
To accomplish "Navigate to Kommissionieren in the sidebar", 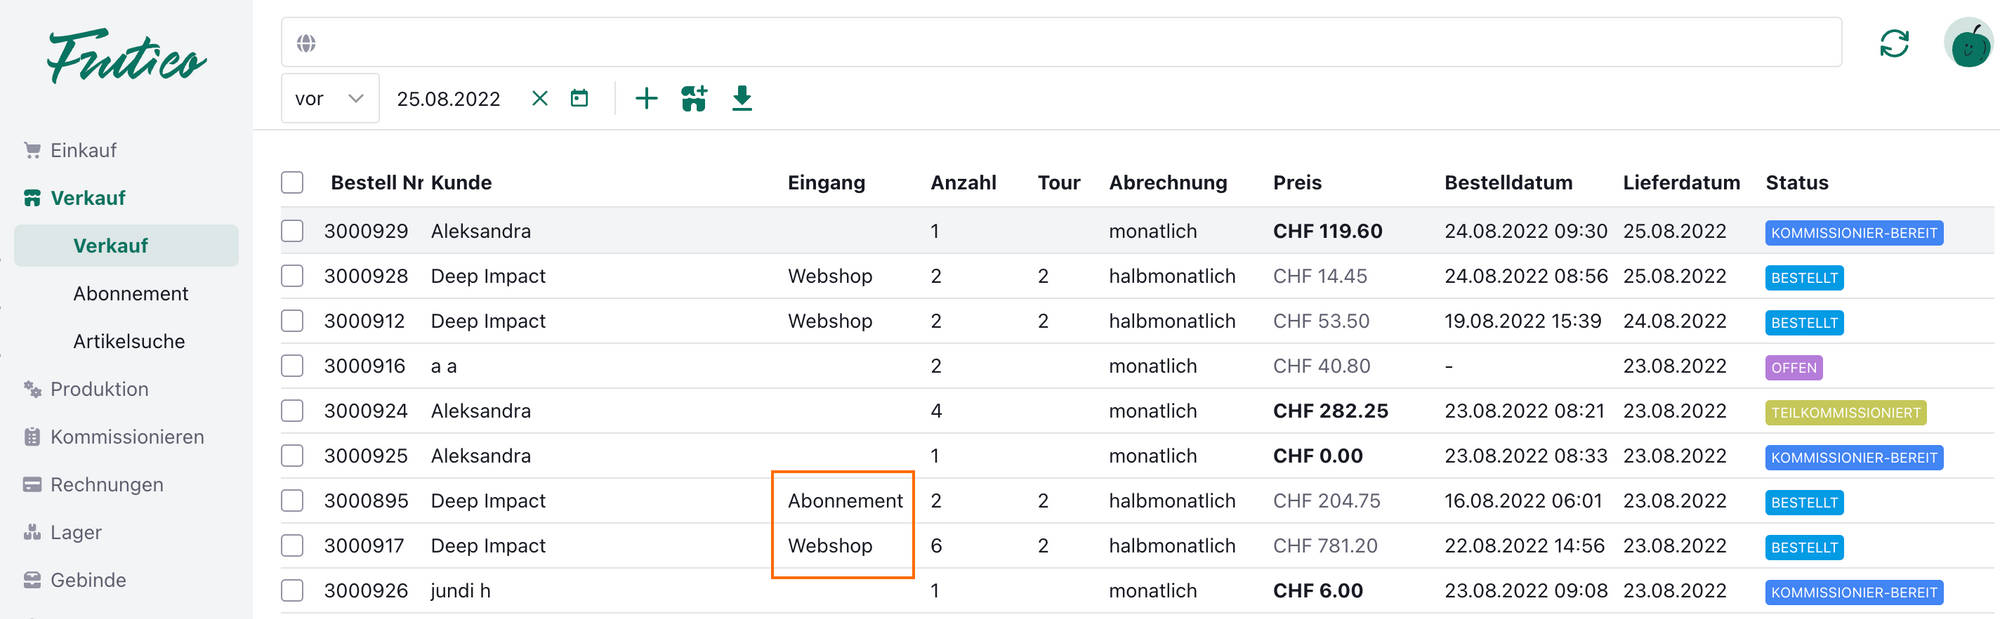I will point(127,437).
